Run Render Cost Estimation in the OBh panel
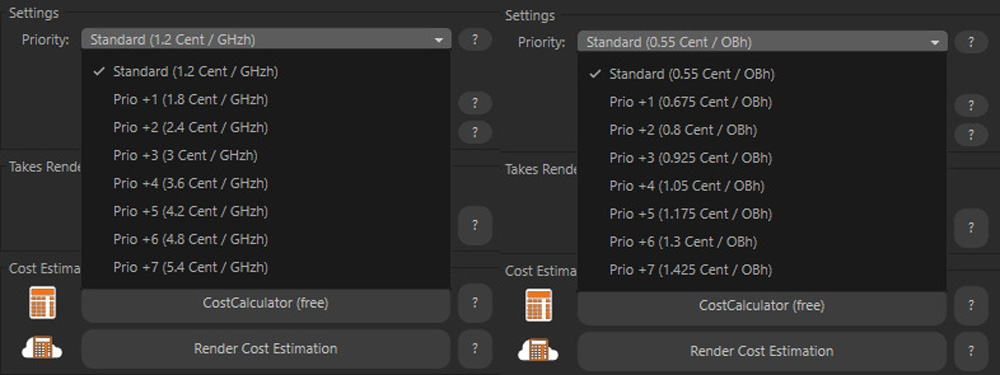Viewport: 1000px width, 375px height. click(762, 351)
